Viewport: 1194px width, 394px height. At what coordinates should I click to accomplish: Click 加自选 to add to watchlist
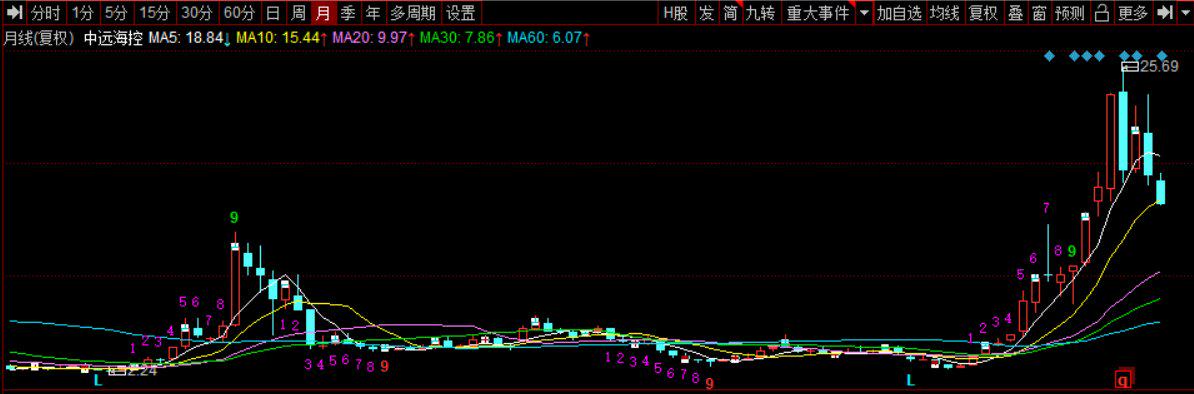point(899,13)
